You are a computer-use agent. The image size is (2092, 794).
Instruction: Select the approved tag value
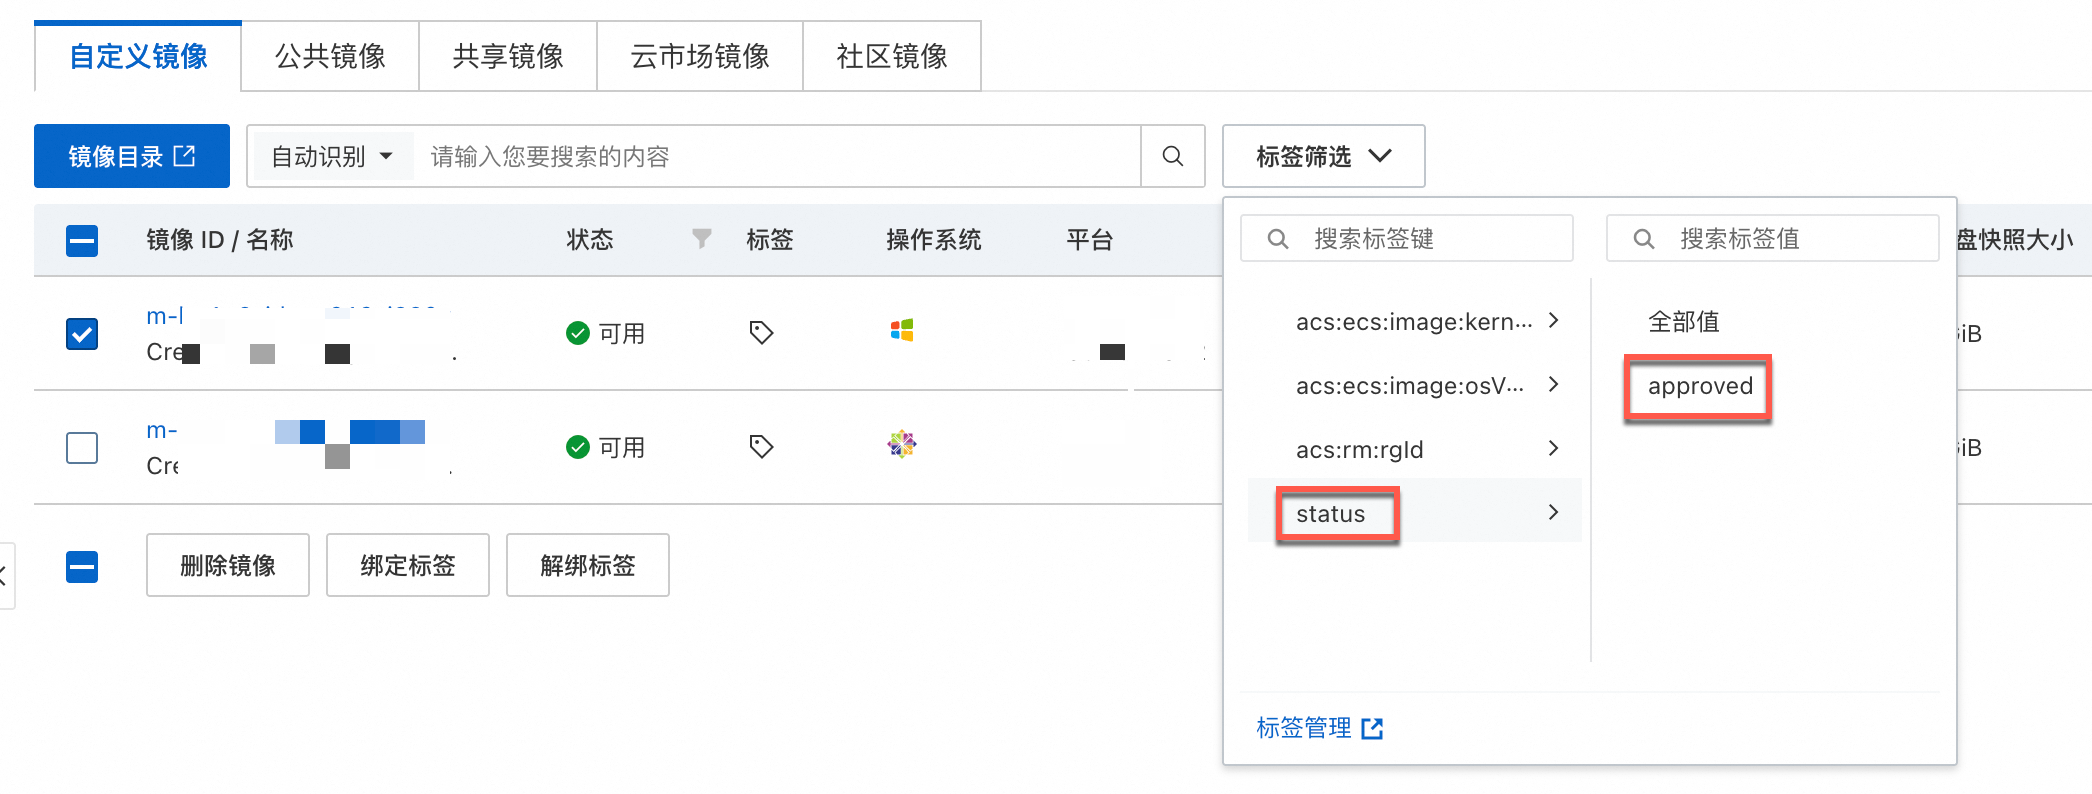(x=1700, y=386)
